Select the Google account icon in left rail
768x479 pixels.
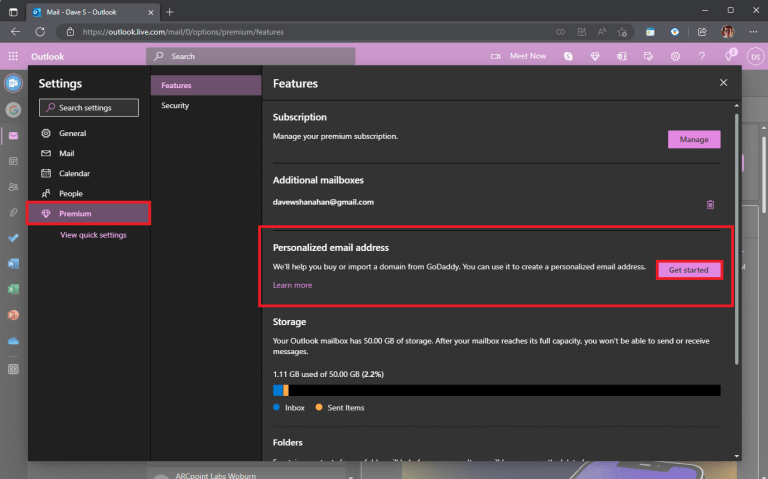(x=13, y=110)
